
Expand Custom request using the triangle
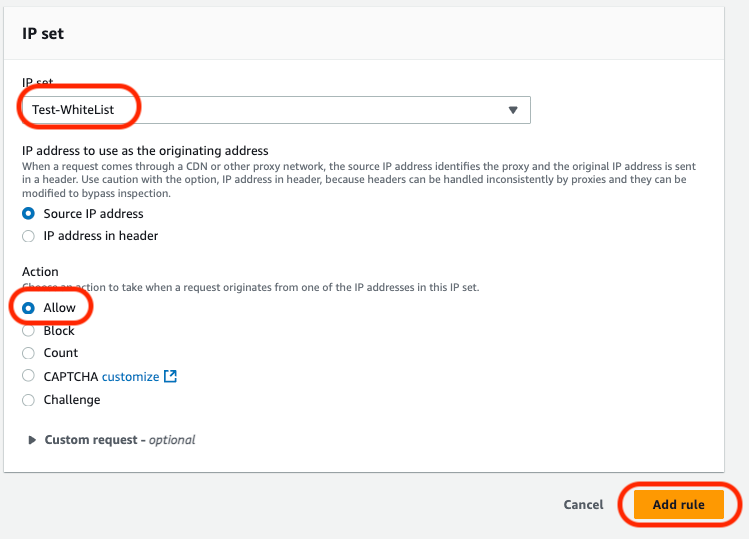(x=33, y=440)
